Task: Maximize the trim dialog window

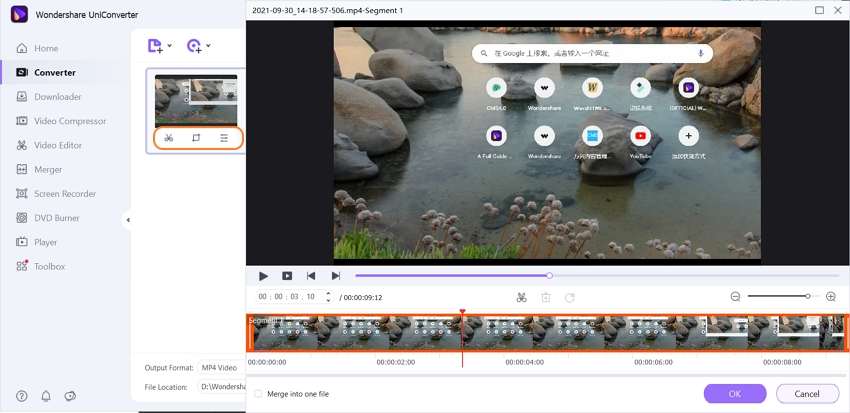Action: click(x=820, y=10)
